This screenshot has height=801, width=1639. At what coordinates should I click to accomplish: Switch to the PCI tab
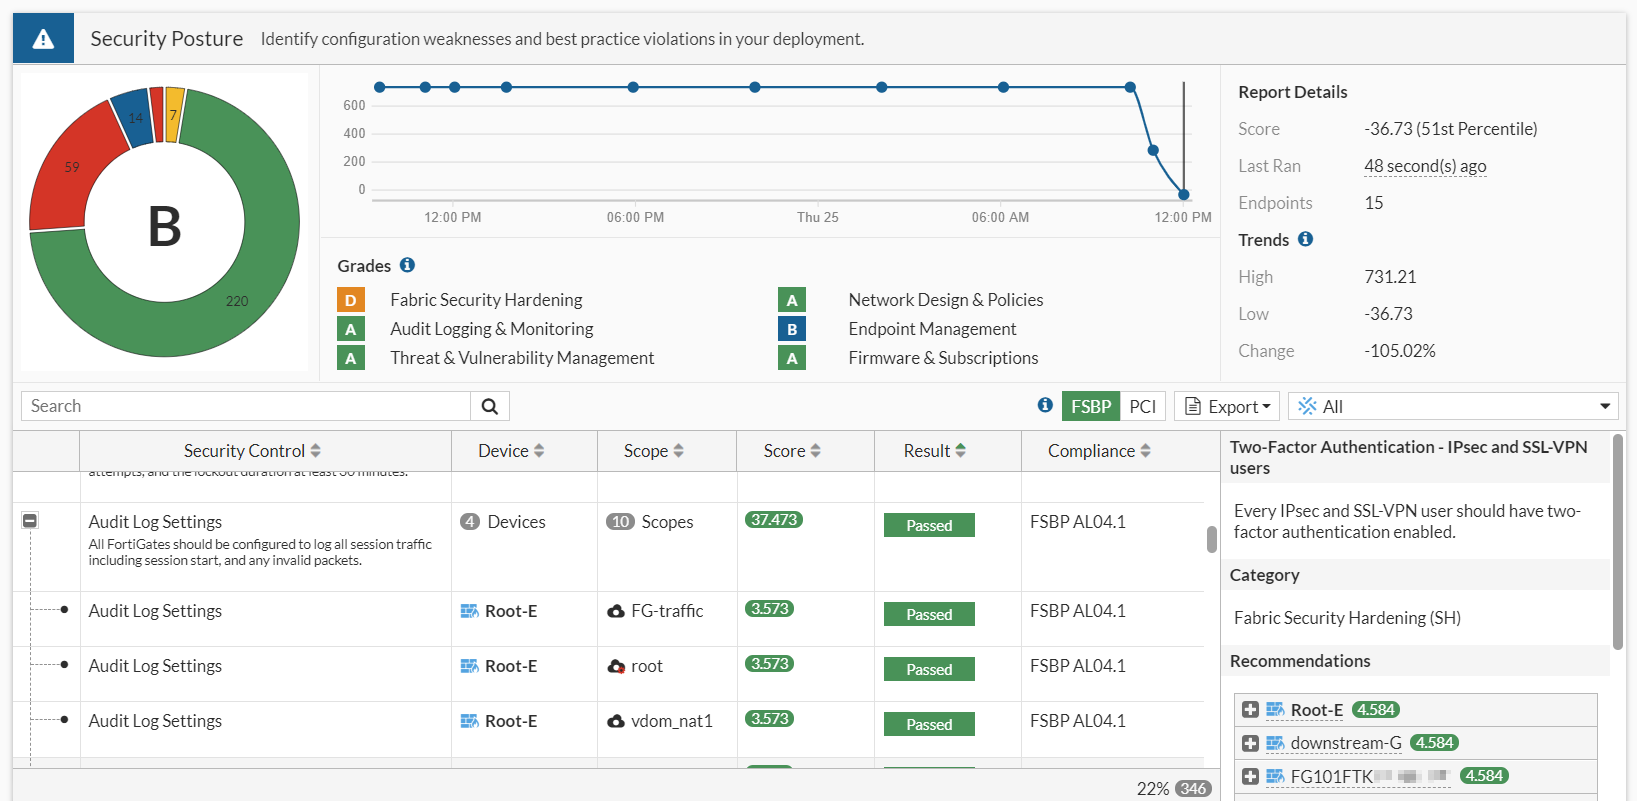pos(1142,406)
